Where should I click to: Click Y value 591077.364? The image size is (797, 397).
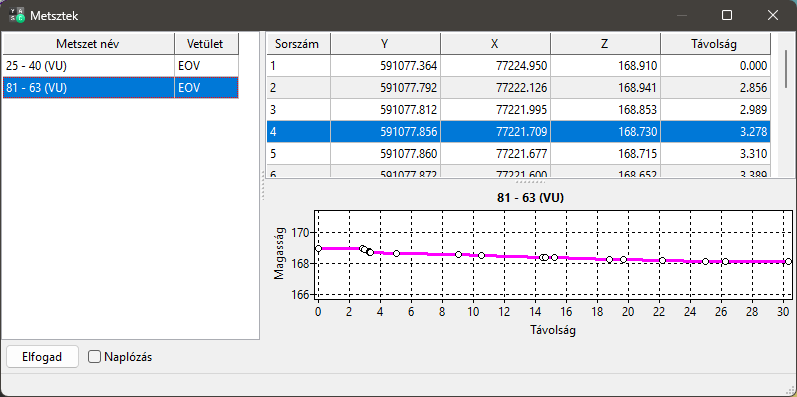click(x=408, y=66)
